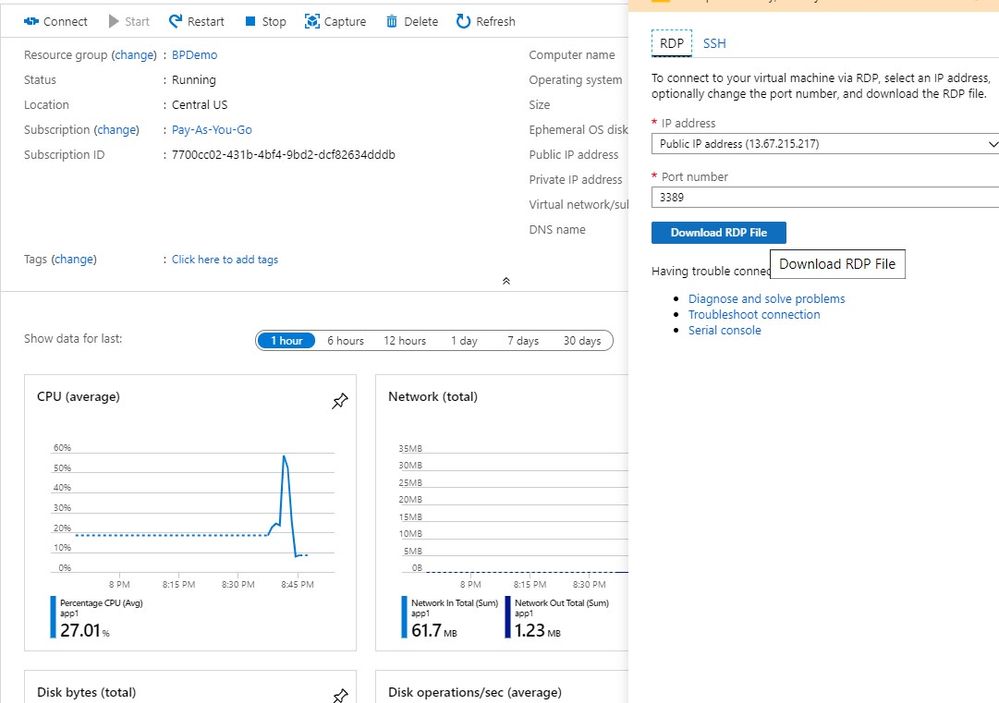Pin the CPU (average) chart
Image resolution: width=999 pixels, height=703 pixels.
coord(340,401)
